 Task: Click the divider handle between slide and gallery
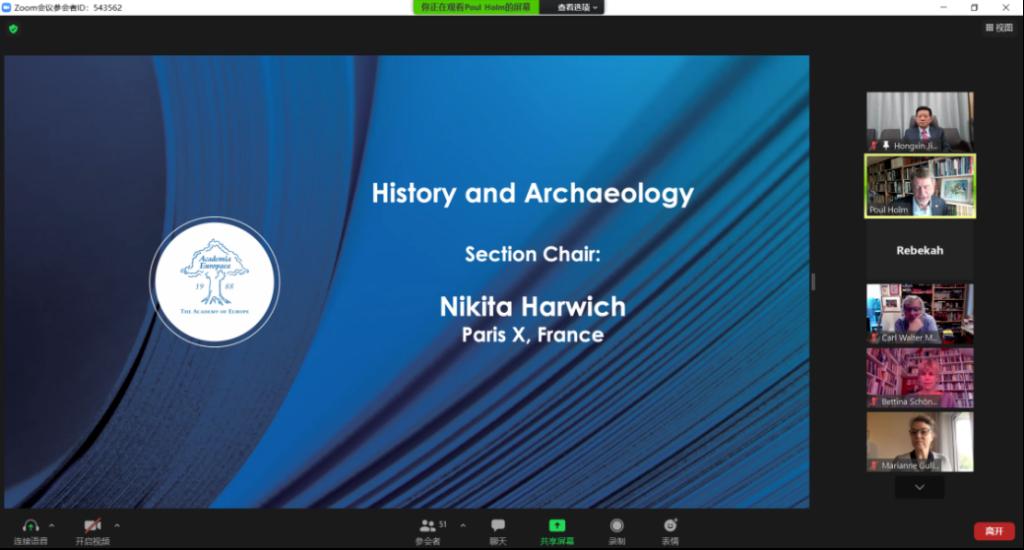(x=812, y=282)
